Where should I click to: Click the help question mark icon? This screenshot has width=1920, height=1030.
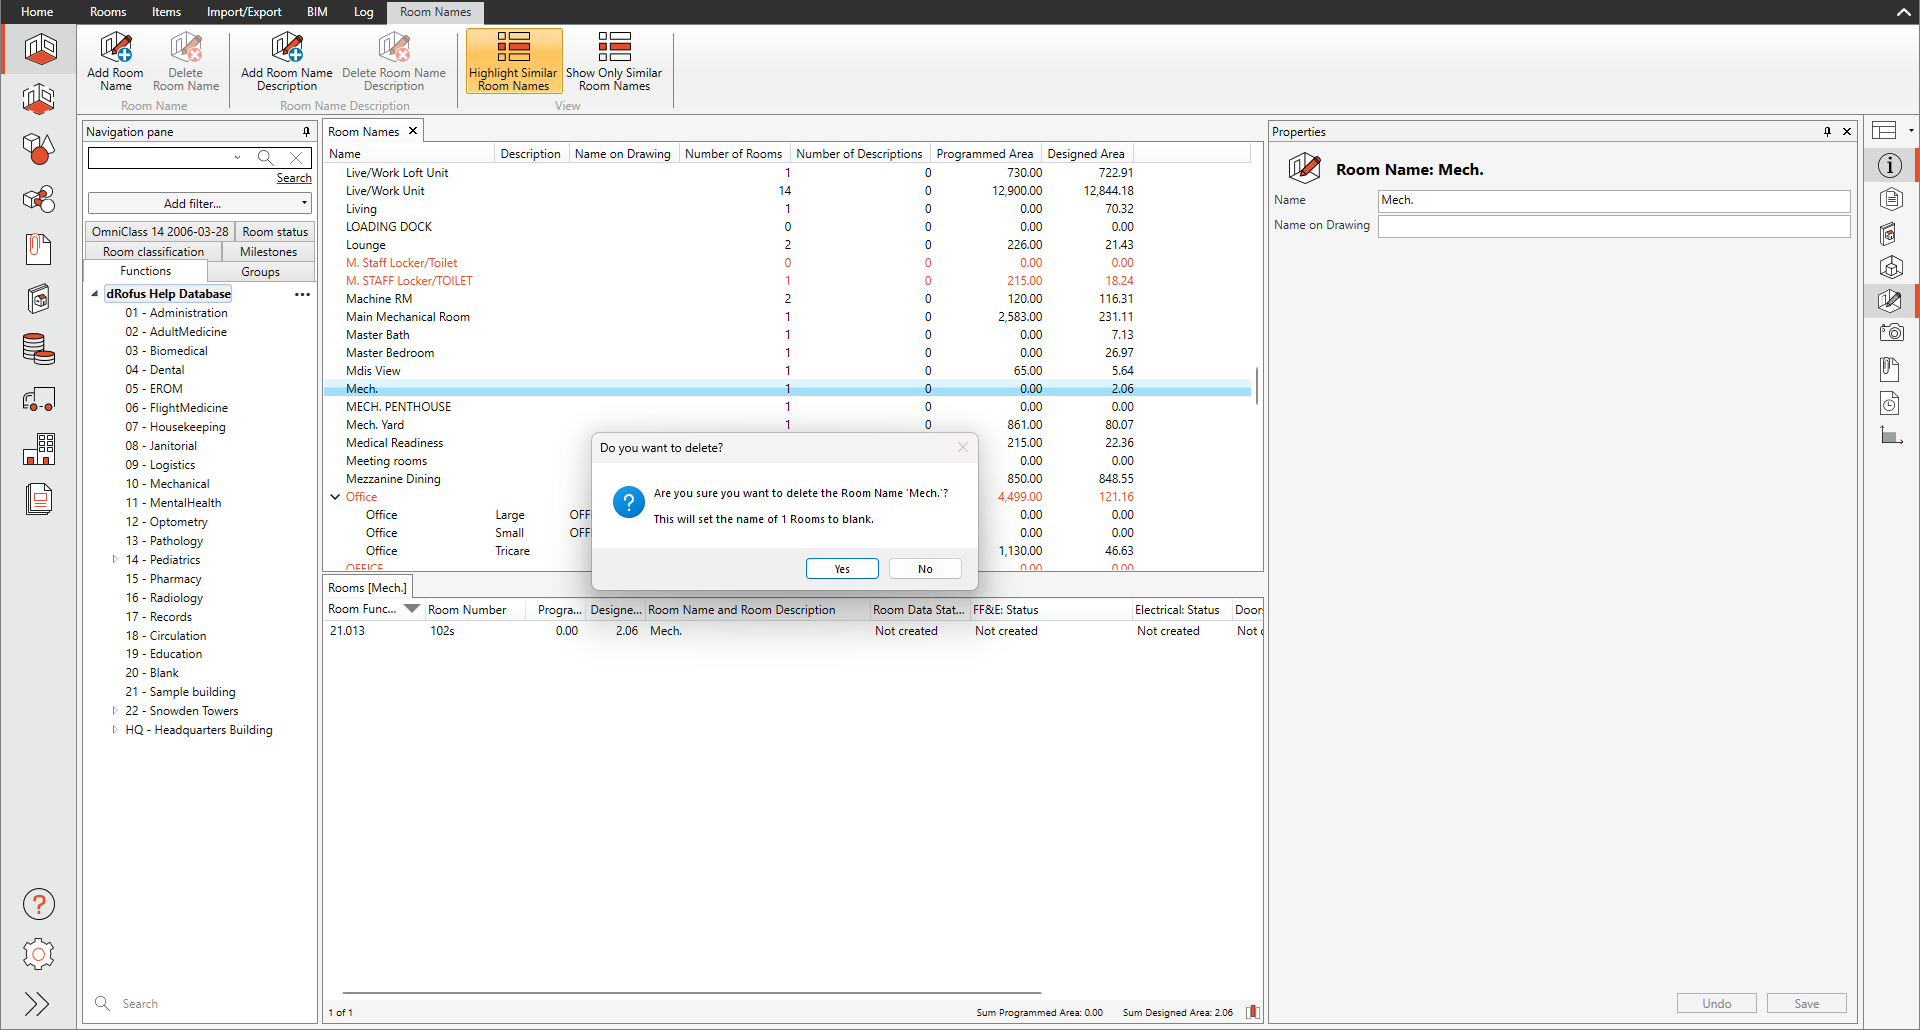click(x=39, y=904)
